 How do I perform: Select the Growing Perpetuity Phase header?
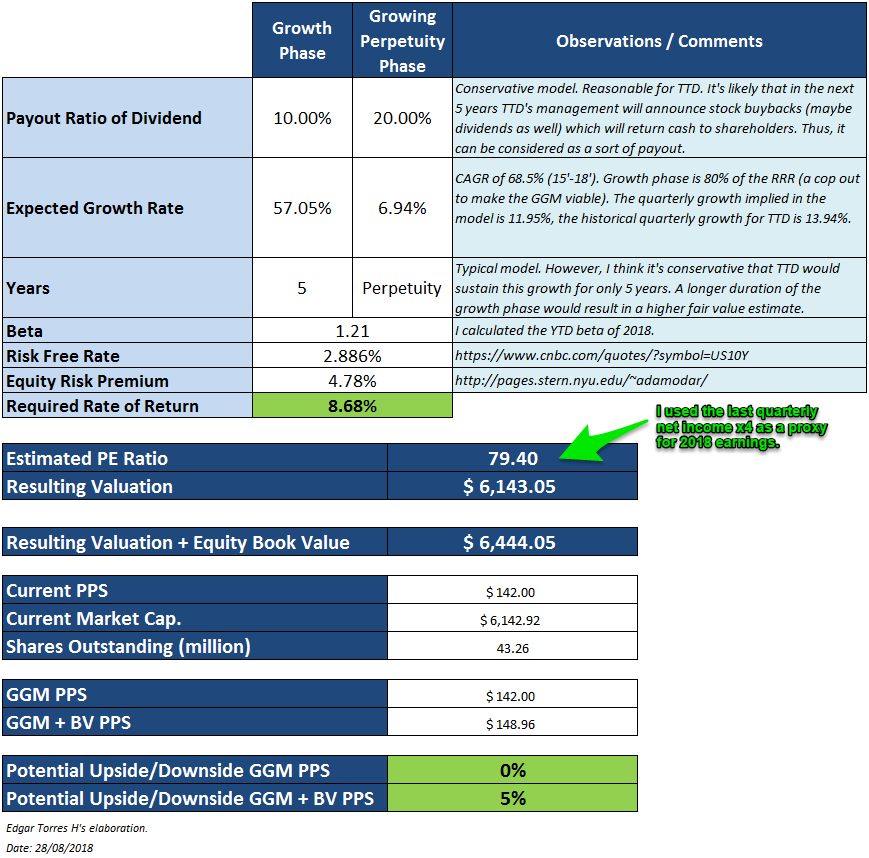401,38
